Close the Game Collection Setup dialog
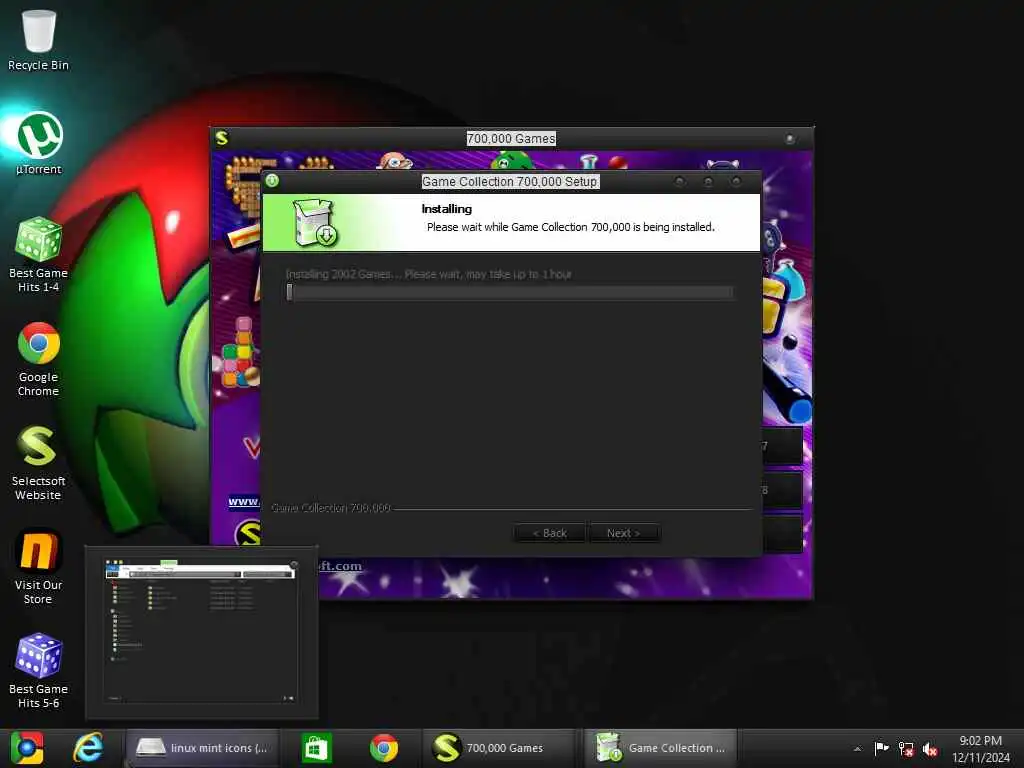 736,181
